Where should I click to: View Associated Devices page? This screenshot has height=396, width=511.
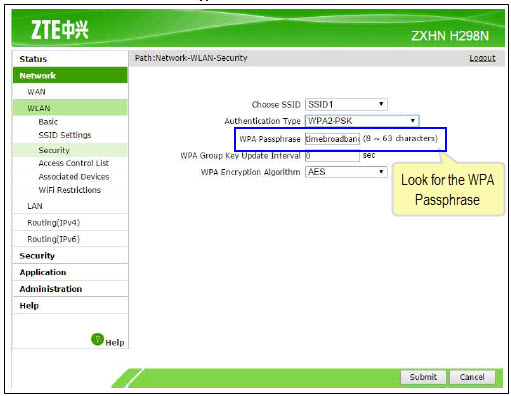[74, 177]
